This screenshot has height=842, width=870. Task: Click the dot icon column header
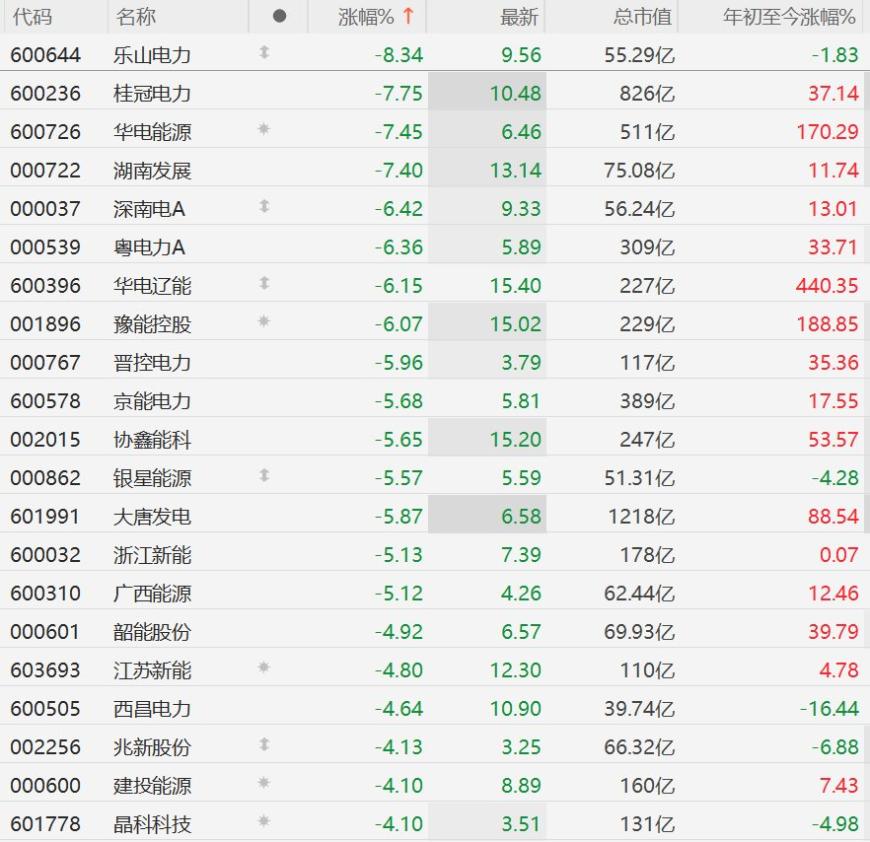click(x=280, y=16)
